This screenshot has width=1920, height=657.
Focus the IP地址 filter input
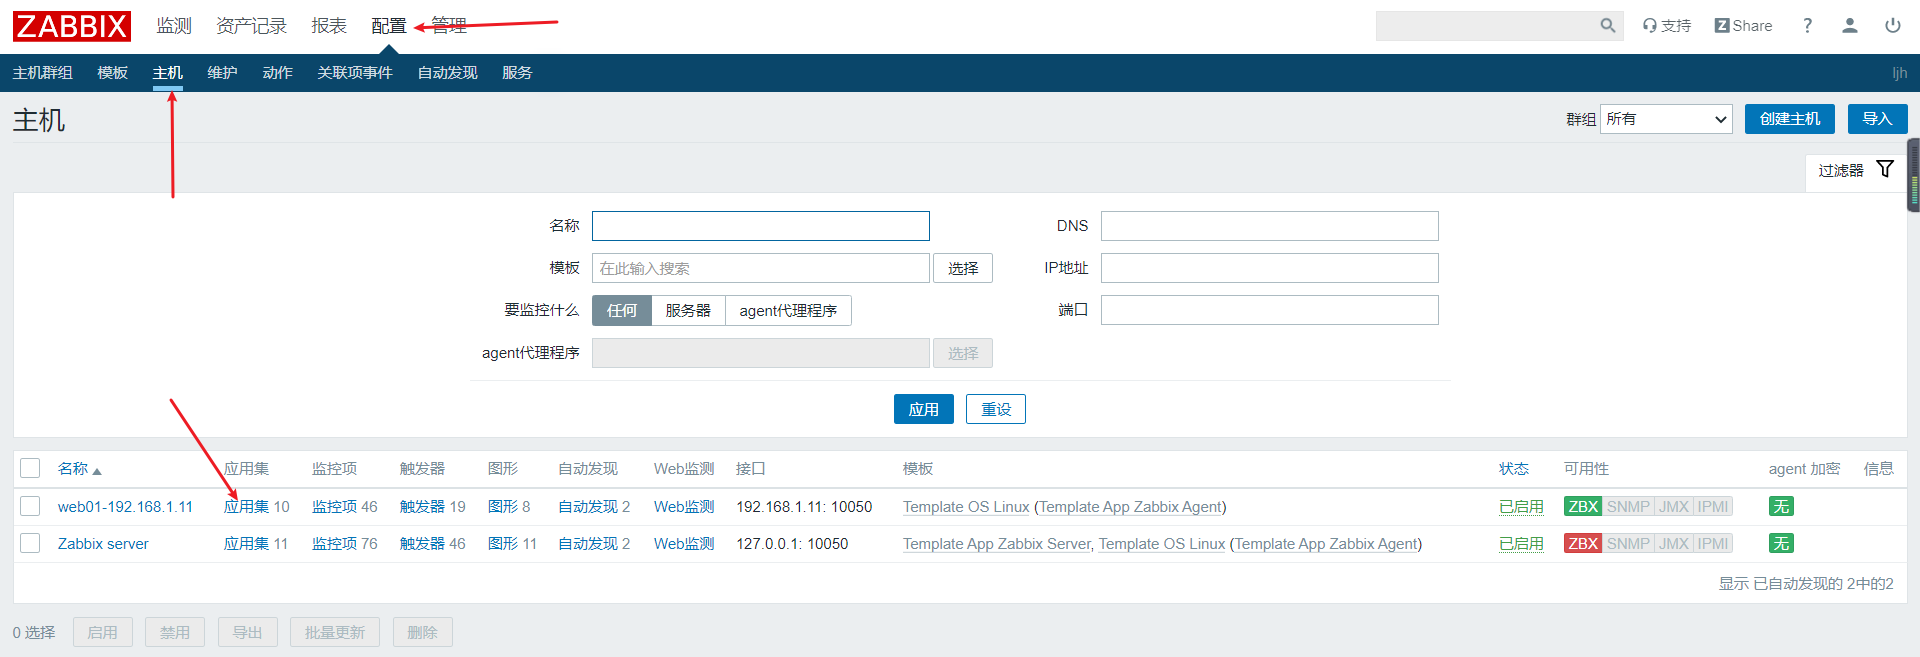[x=1270, y=268]
